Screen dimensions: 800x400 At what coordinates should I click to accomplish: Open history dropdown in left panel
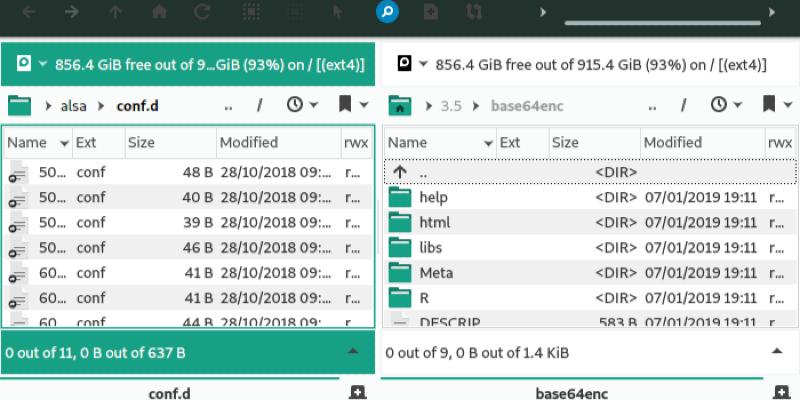[302, 105]
